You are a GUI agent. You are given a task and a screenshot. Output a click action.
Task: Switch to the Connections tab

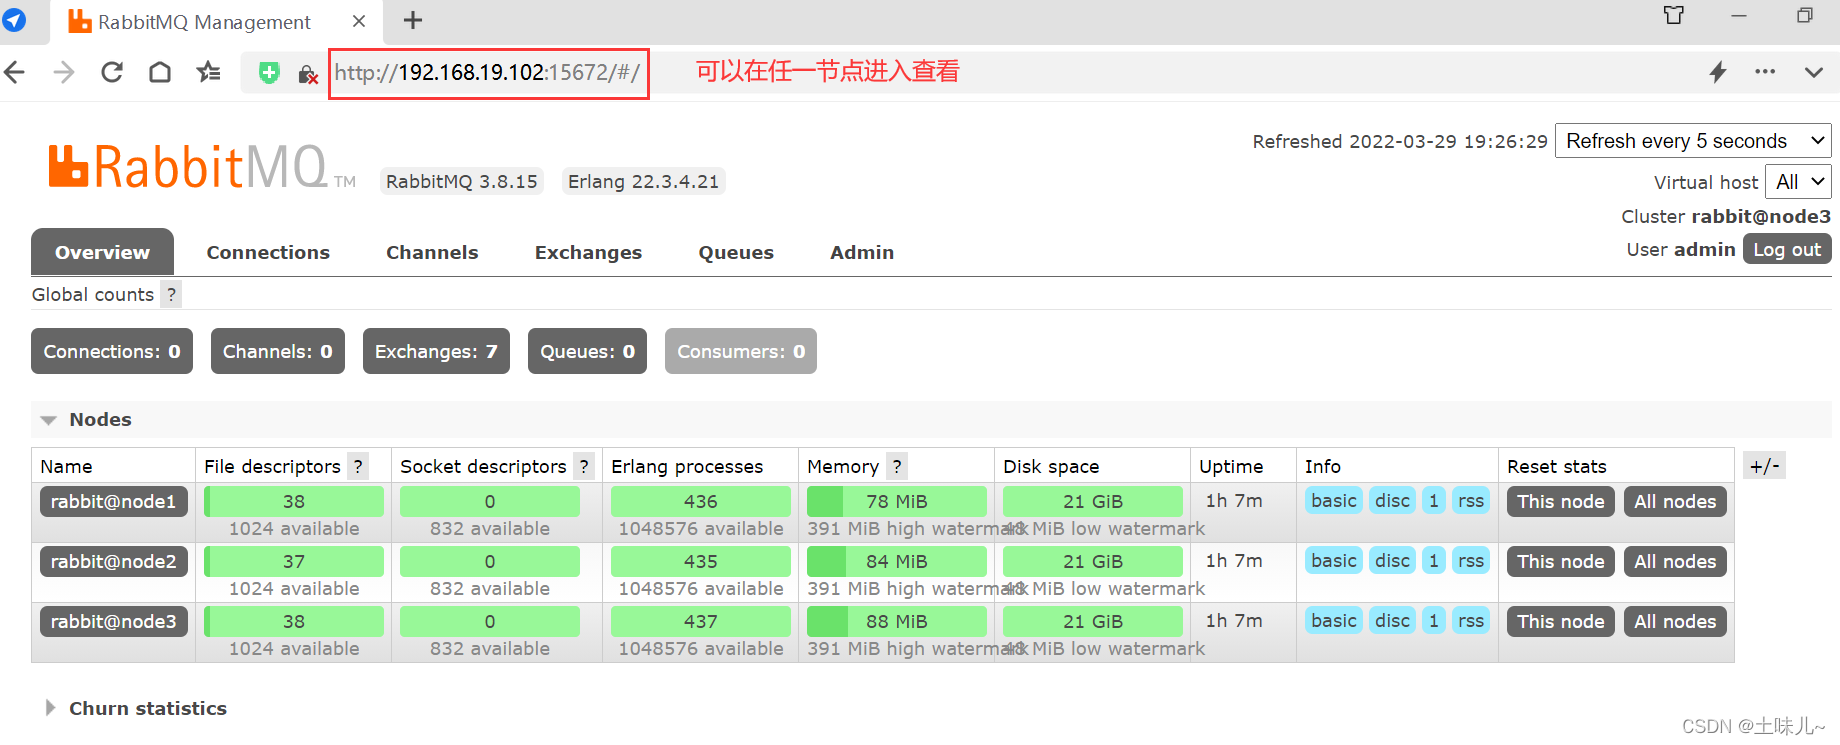268,252
